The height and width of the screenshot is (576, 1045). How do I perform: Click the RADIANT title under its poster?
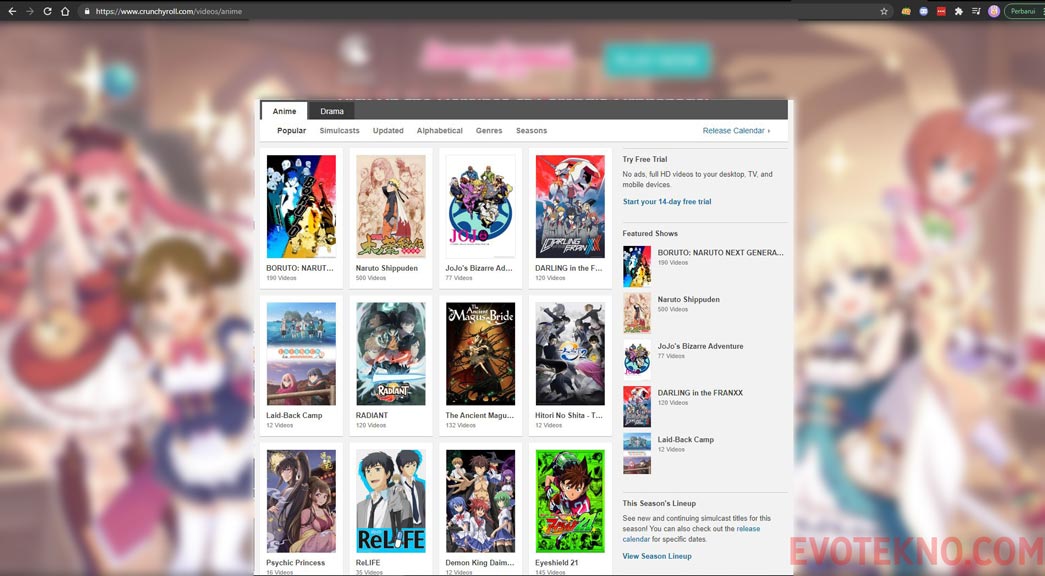372,415
